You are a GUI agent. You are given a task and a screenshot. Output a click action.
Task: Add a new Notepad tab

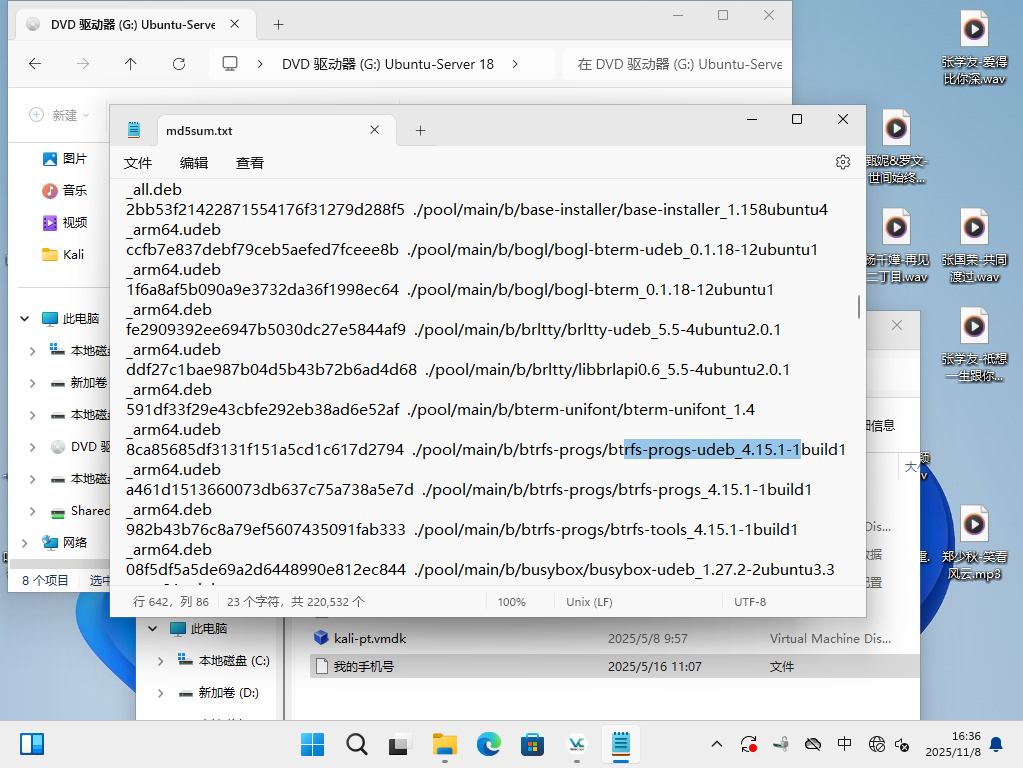(420, 131)
